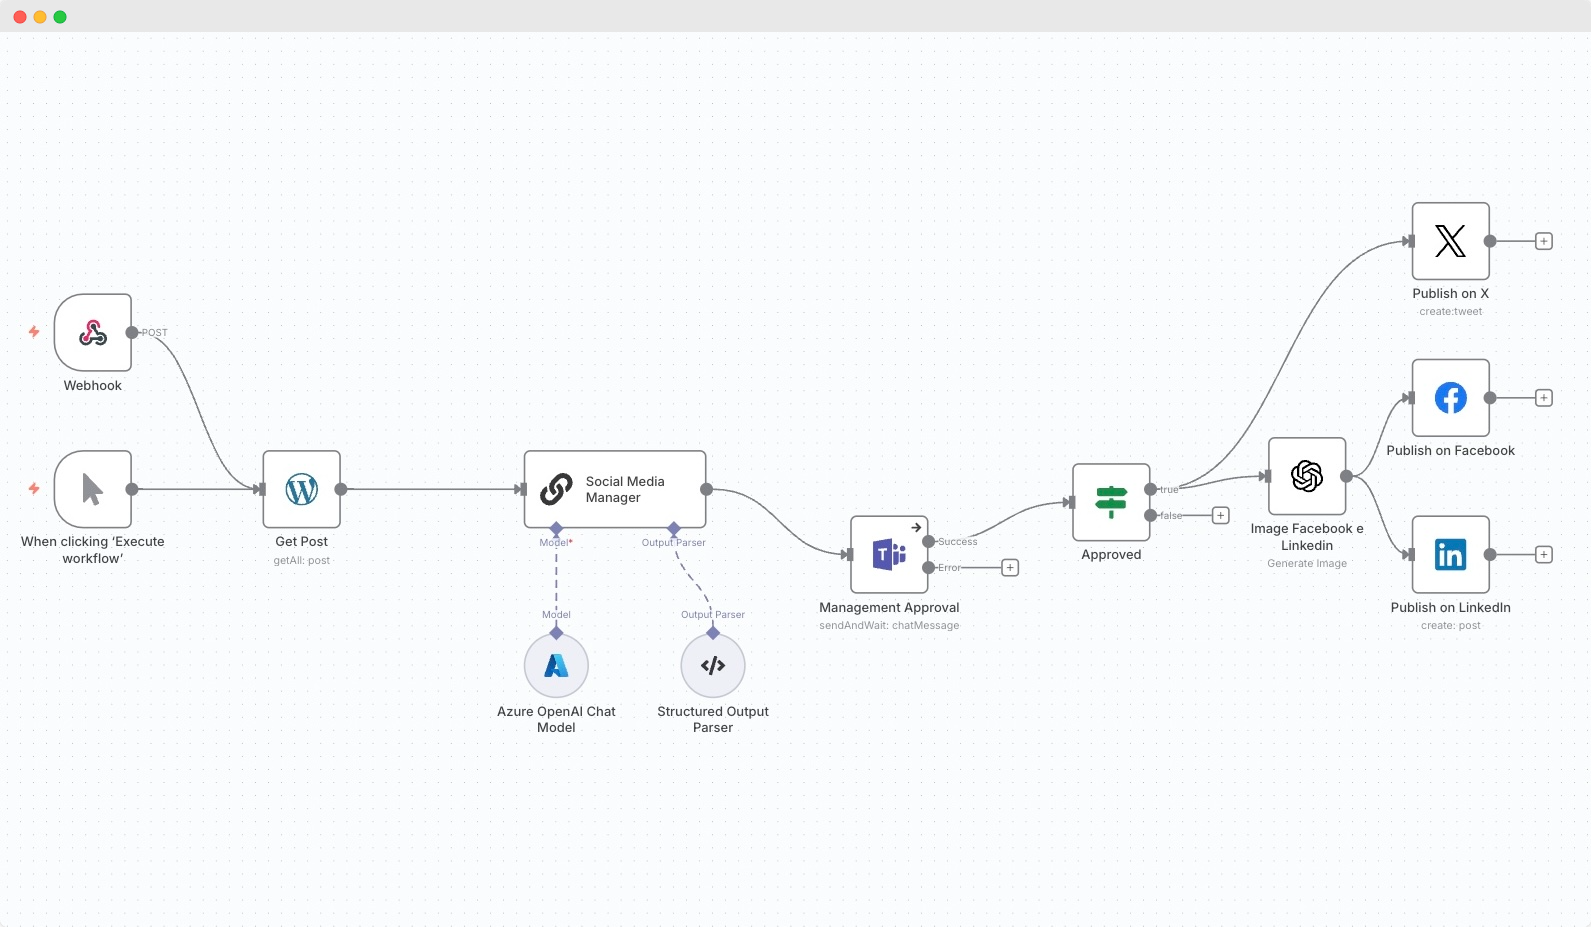Select the Approved condition node

tap(1111, 502)
